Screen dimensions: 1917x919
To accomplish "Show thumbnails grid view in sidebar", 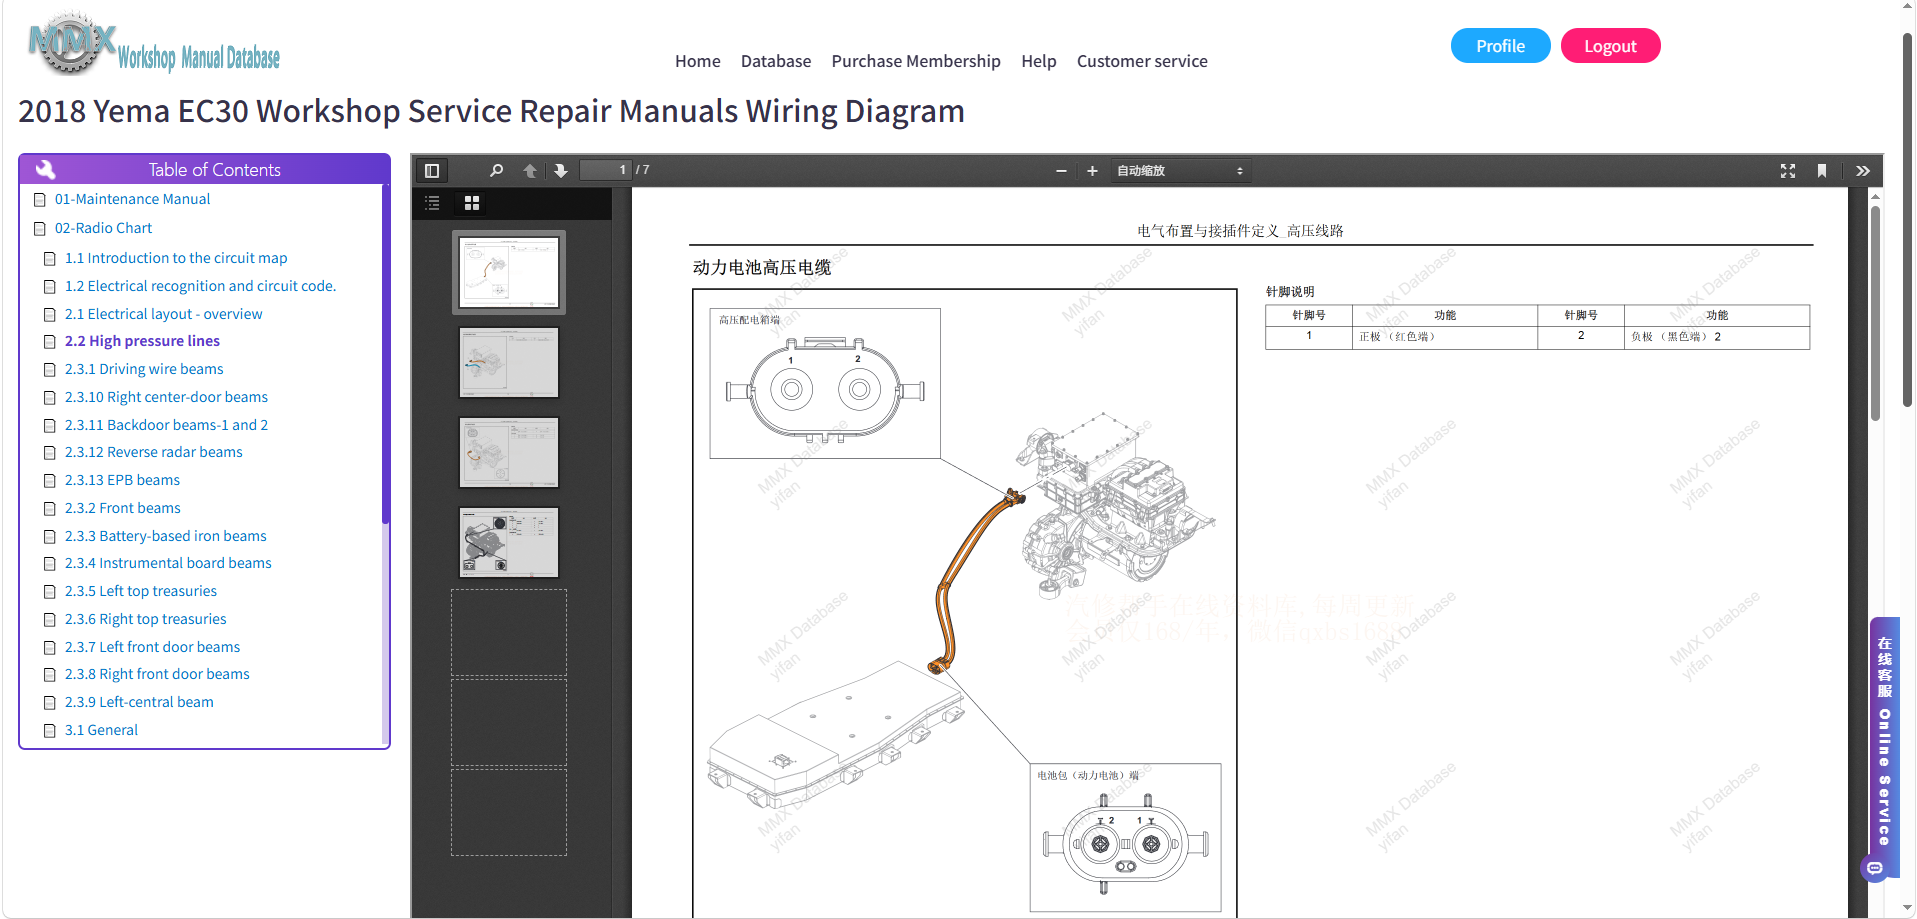I will point(472,203).
